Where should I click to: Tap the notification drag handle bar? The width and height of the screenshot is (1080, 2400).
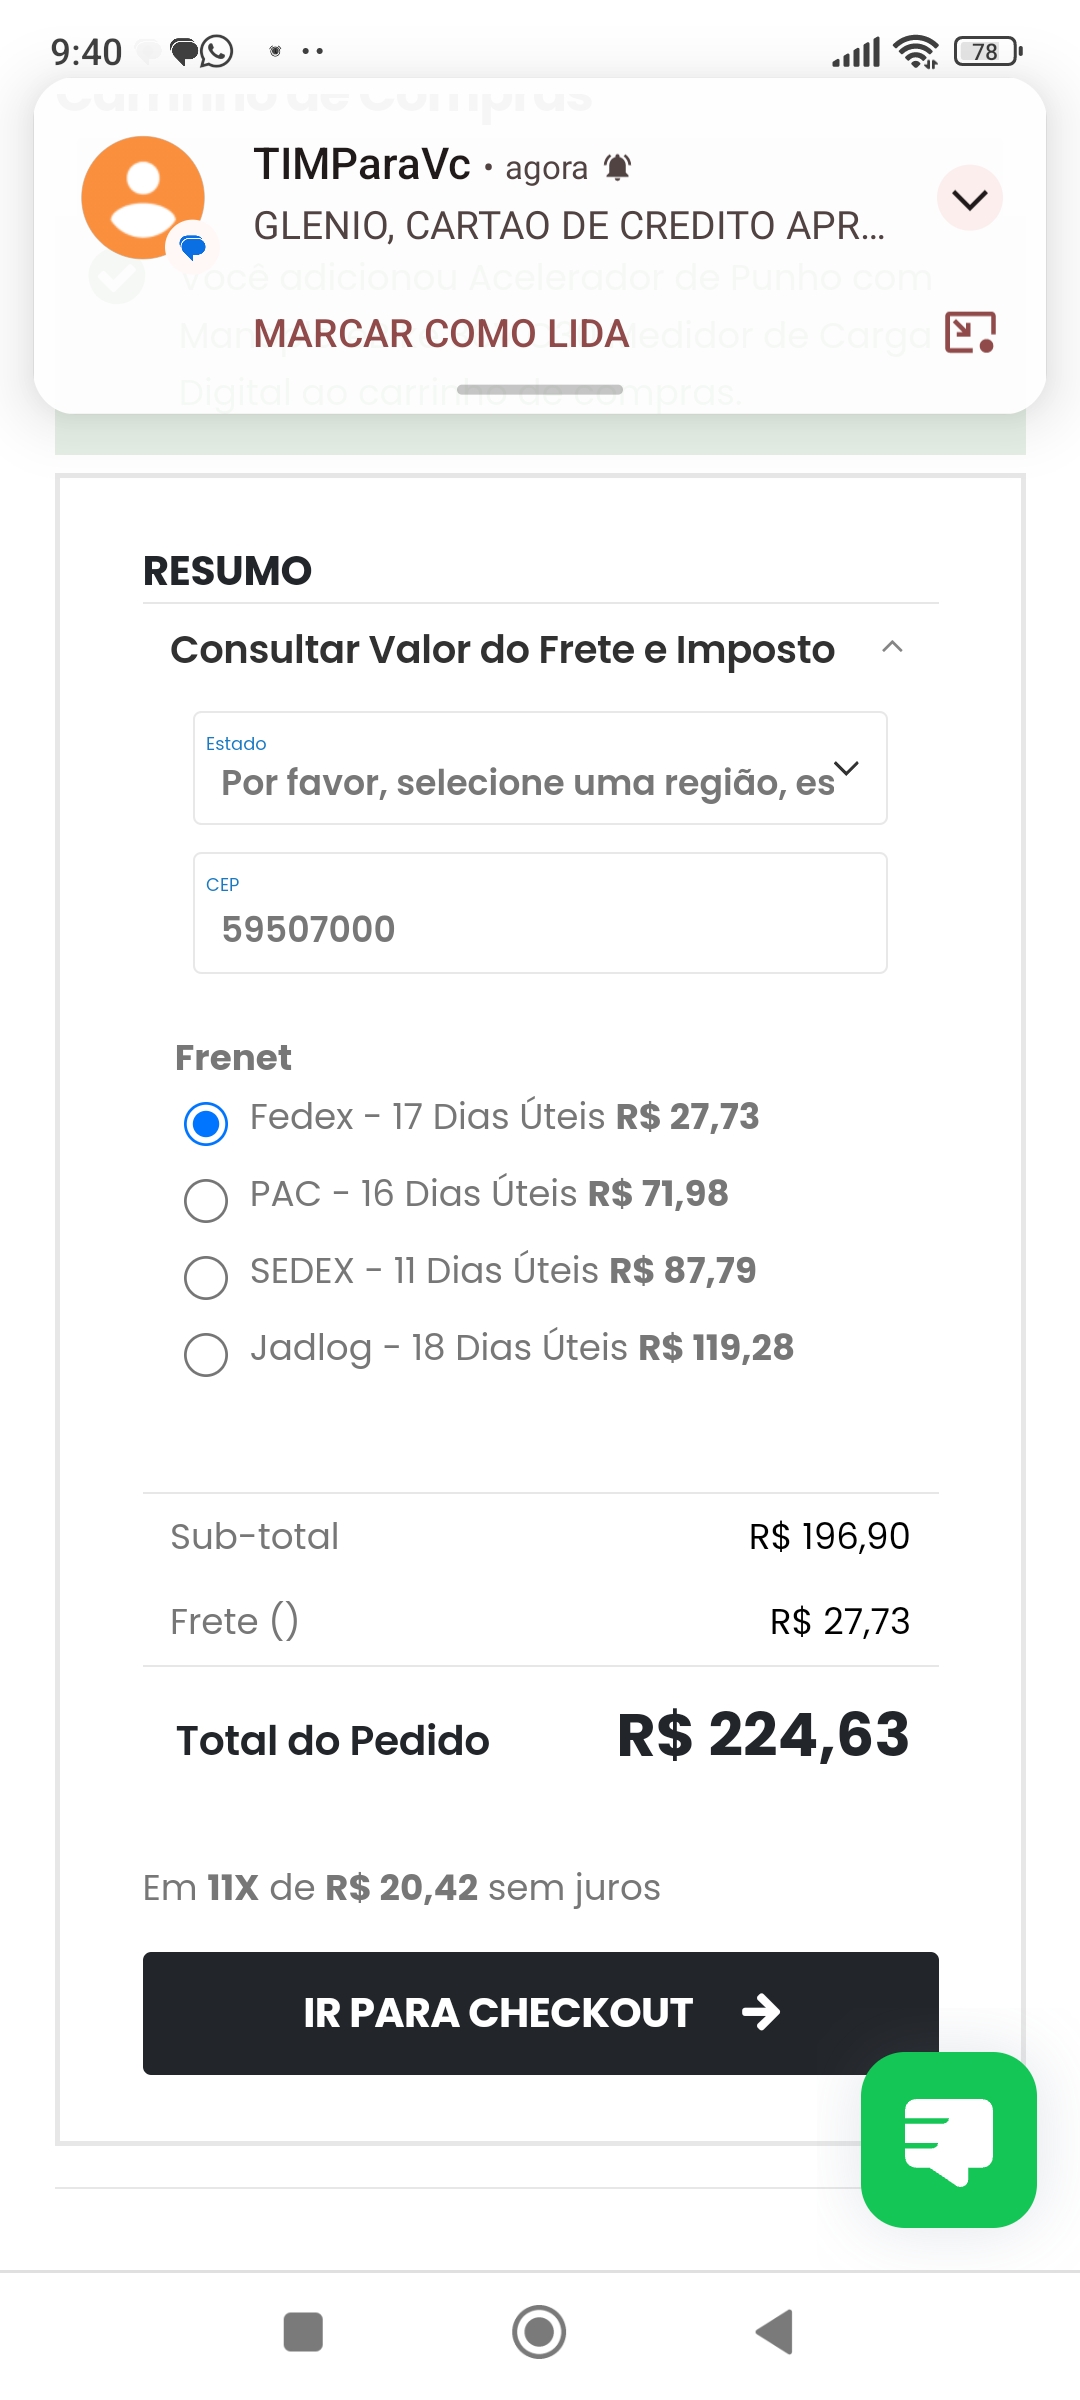tap(540, 389)
